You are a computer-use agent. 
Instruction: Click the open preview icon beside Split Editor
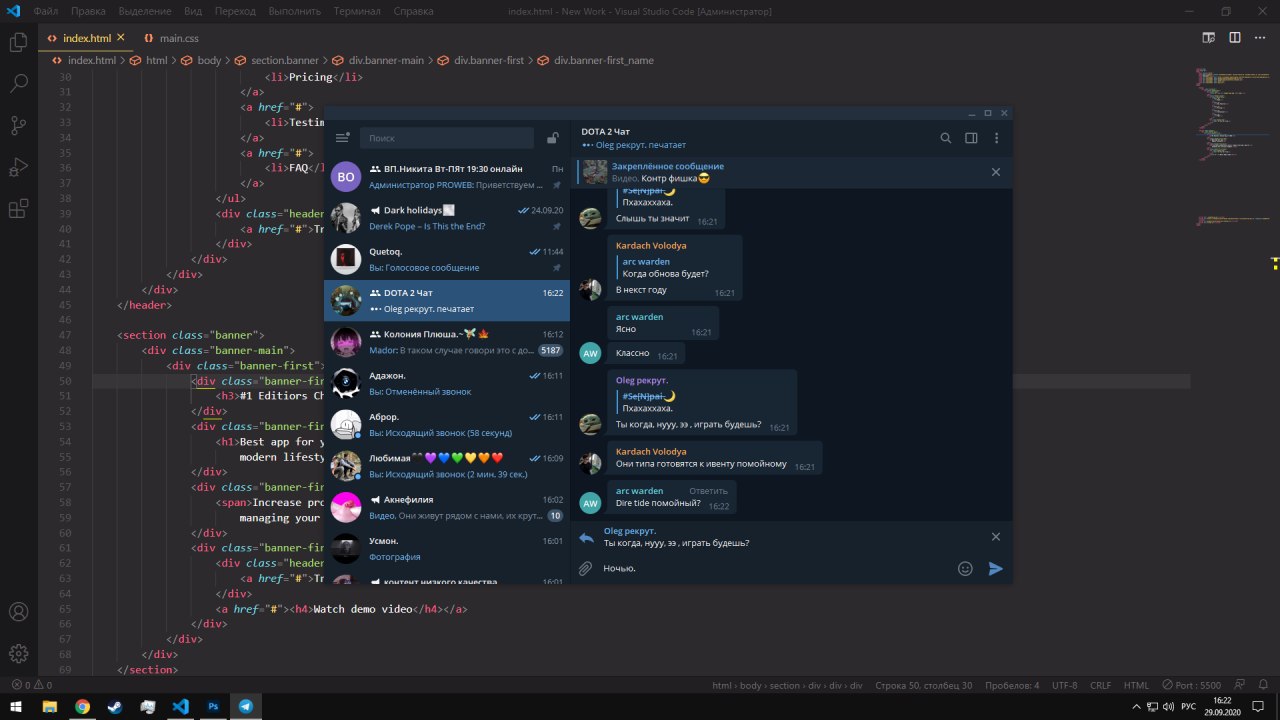[x=1209, y=38]
